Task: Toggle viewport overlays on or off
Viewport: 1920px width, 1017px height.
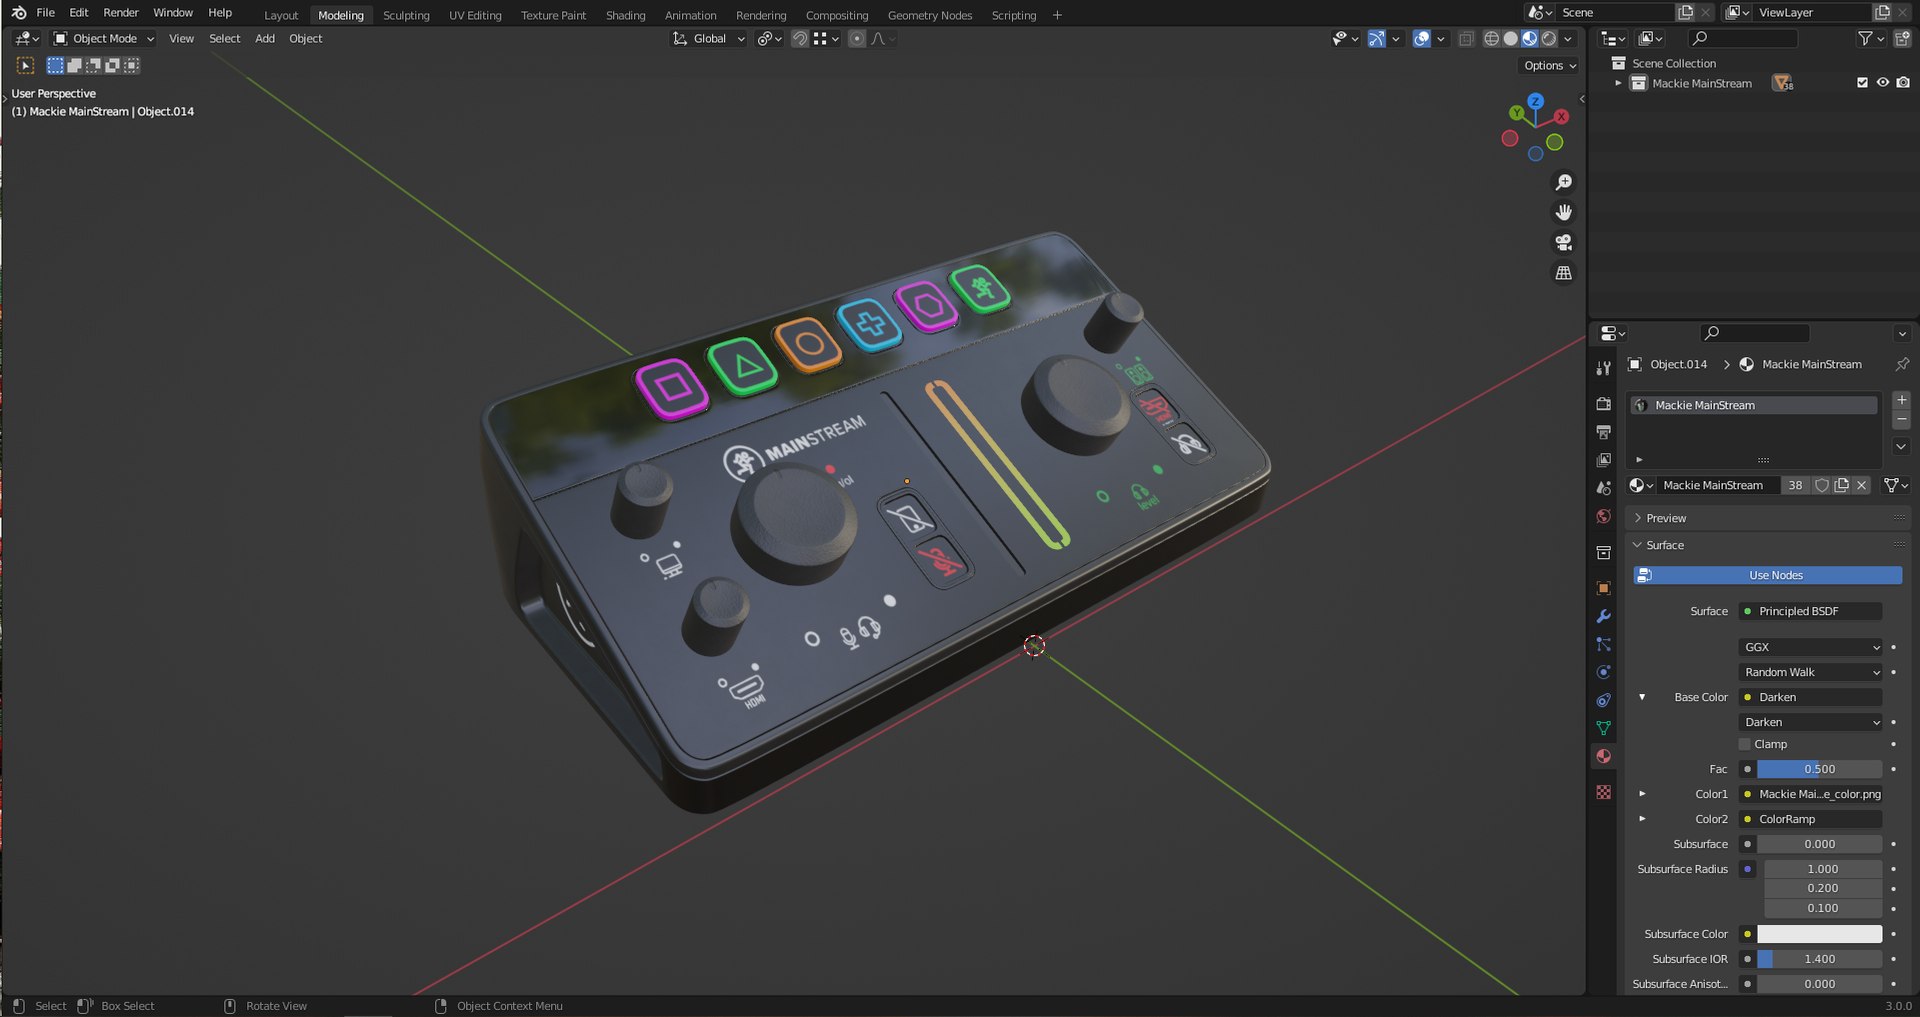Action: click(x=1421, y=38)
